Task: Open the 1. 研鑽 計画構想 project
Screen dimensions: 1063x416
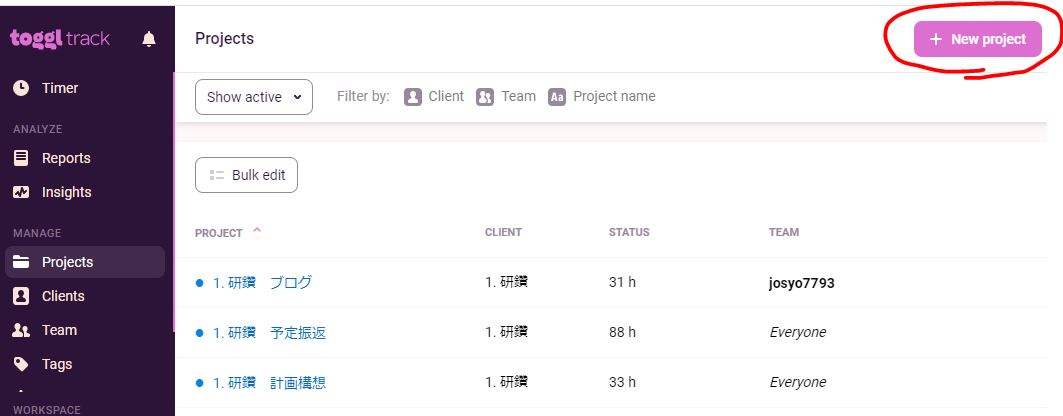Action: pos(269,382)
